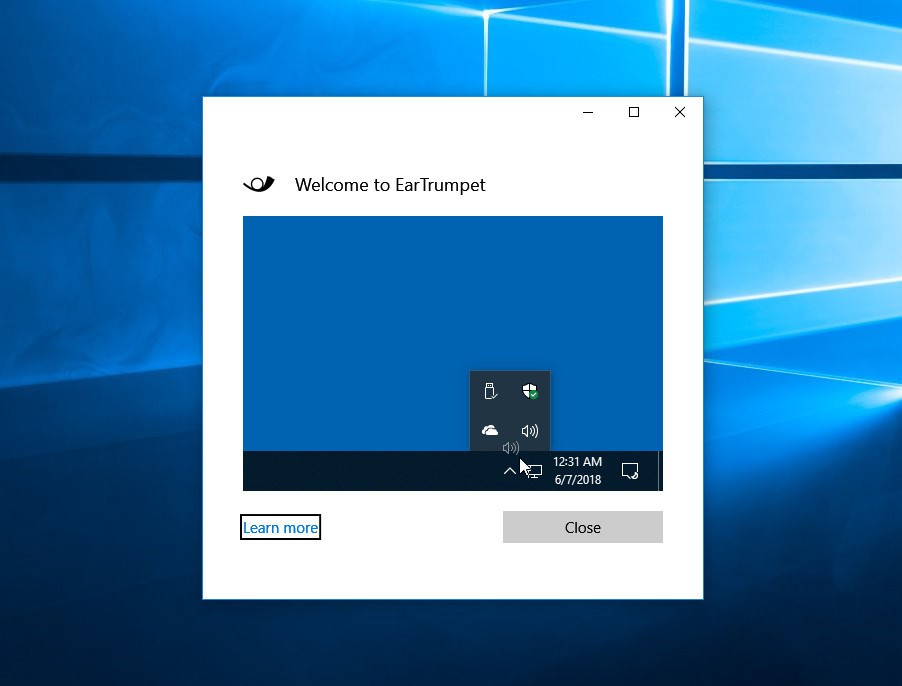Close the window with the title-bar X

coord(680,112)
